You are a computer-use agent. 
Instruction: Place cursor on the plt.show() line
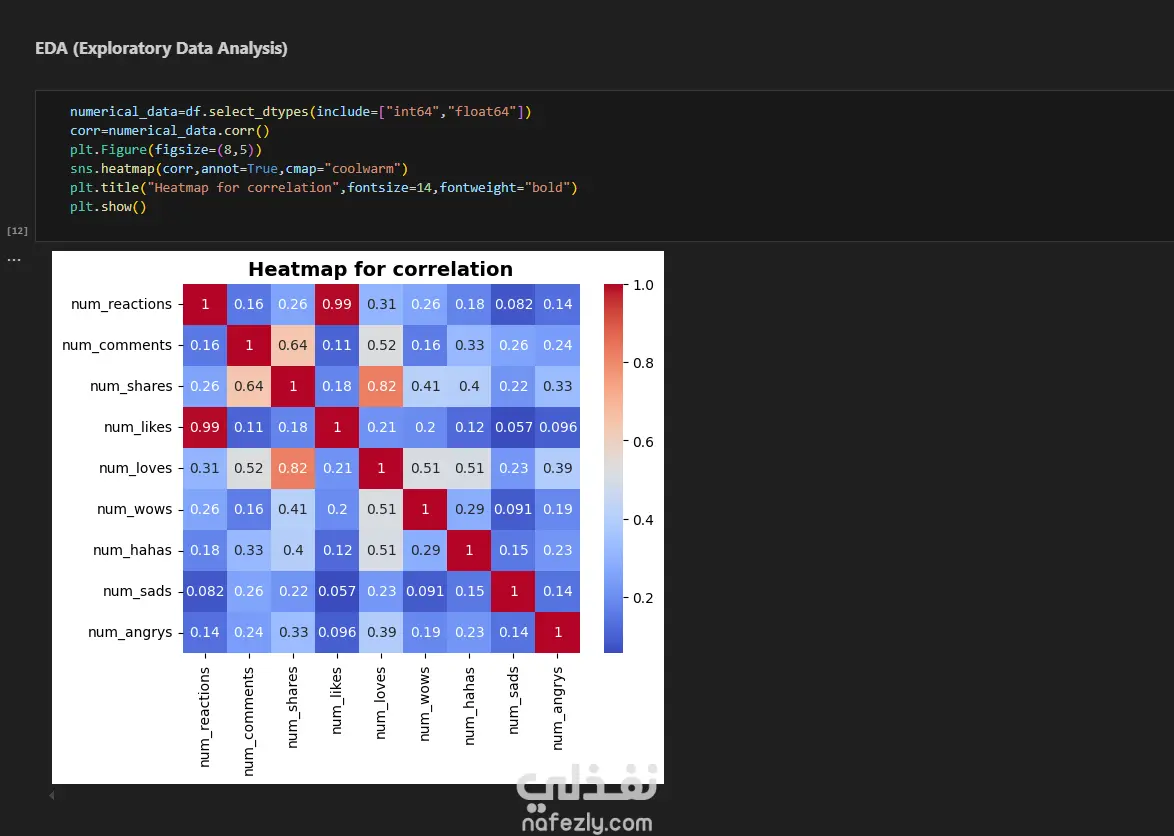click(108, 207)
